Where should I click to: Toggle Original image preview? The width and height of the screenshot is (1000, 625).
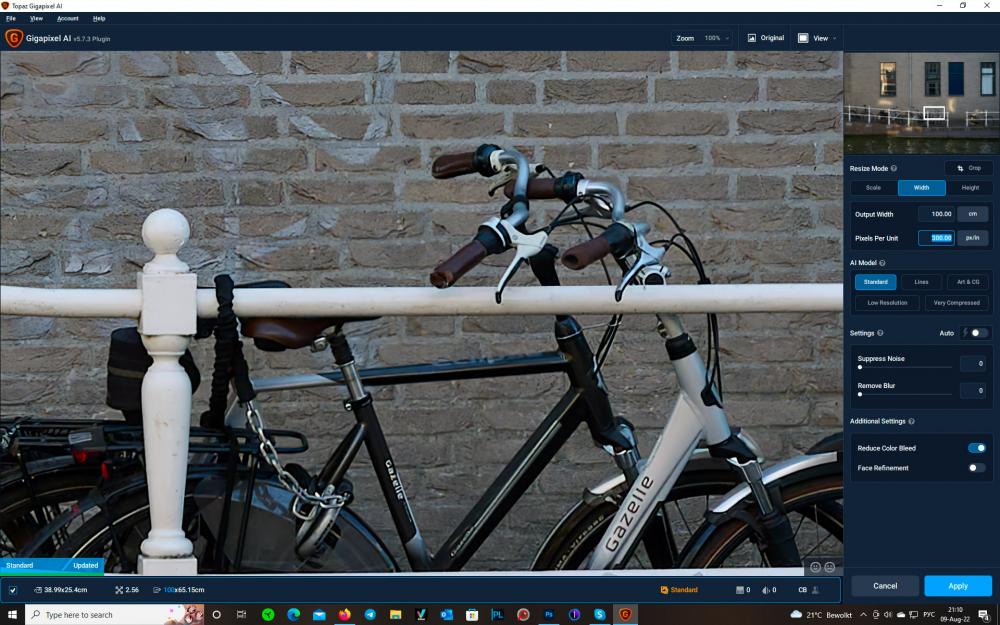(766, 38)
